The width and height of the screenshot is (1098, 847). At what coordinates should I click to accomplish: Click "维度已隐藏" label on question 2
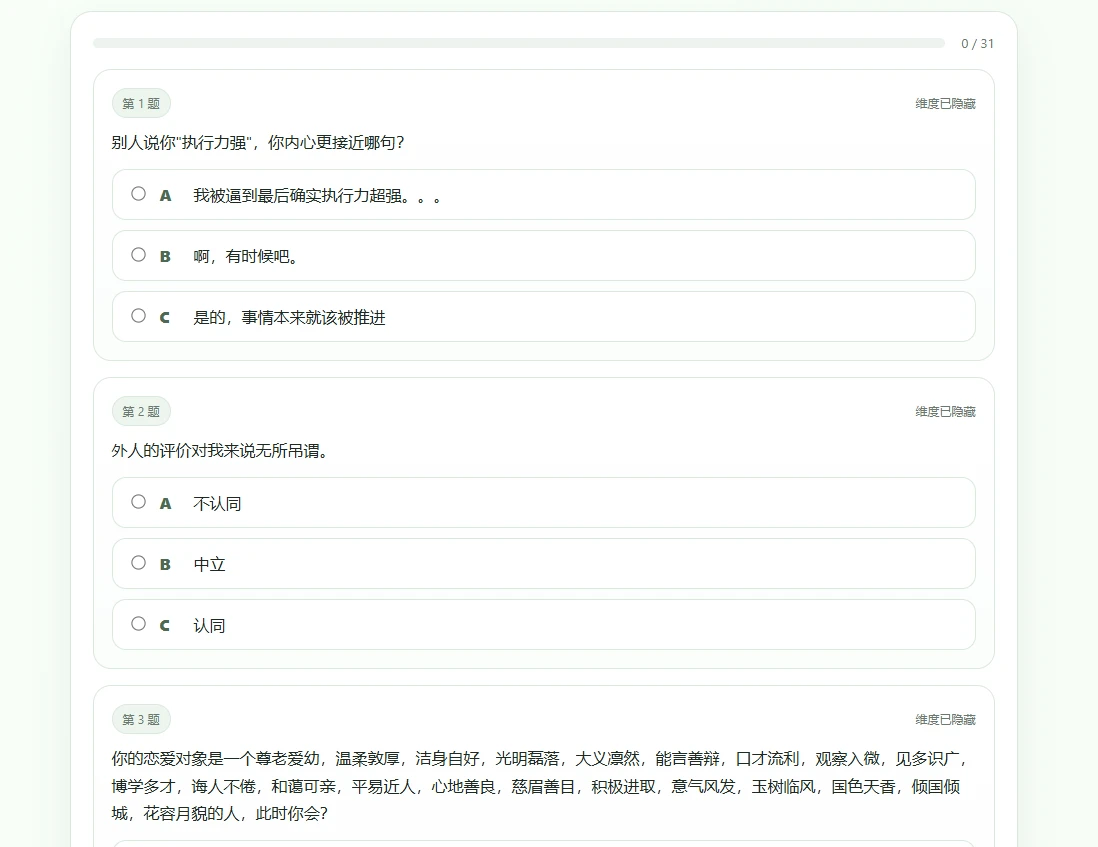944,410
